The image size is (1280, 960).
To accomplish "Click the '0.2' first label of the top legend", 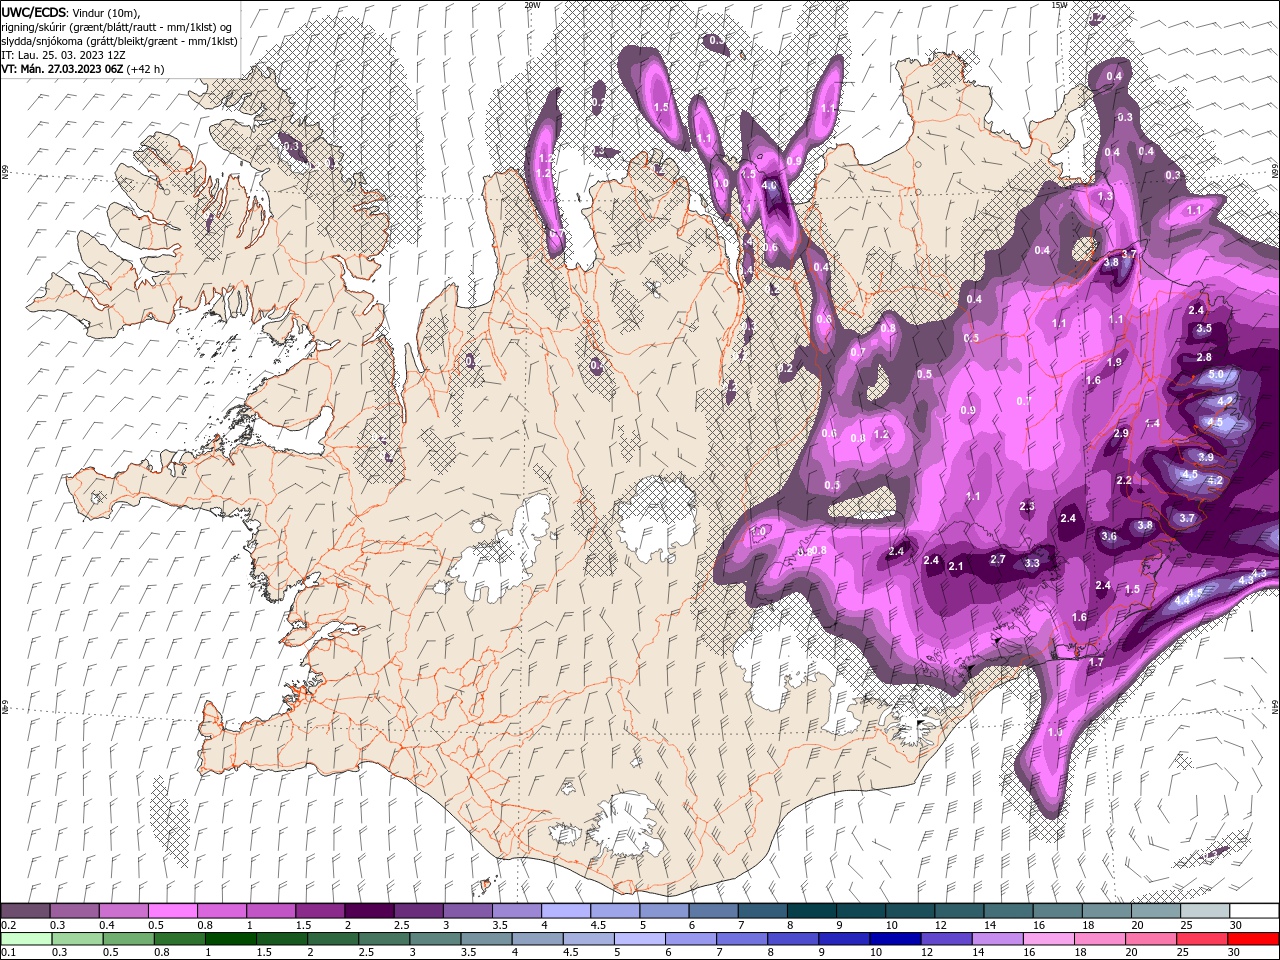I will (x=8, y=924).
